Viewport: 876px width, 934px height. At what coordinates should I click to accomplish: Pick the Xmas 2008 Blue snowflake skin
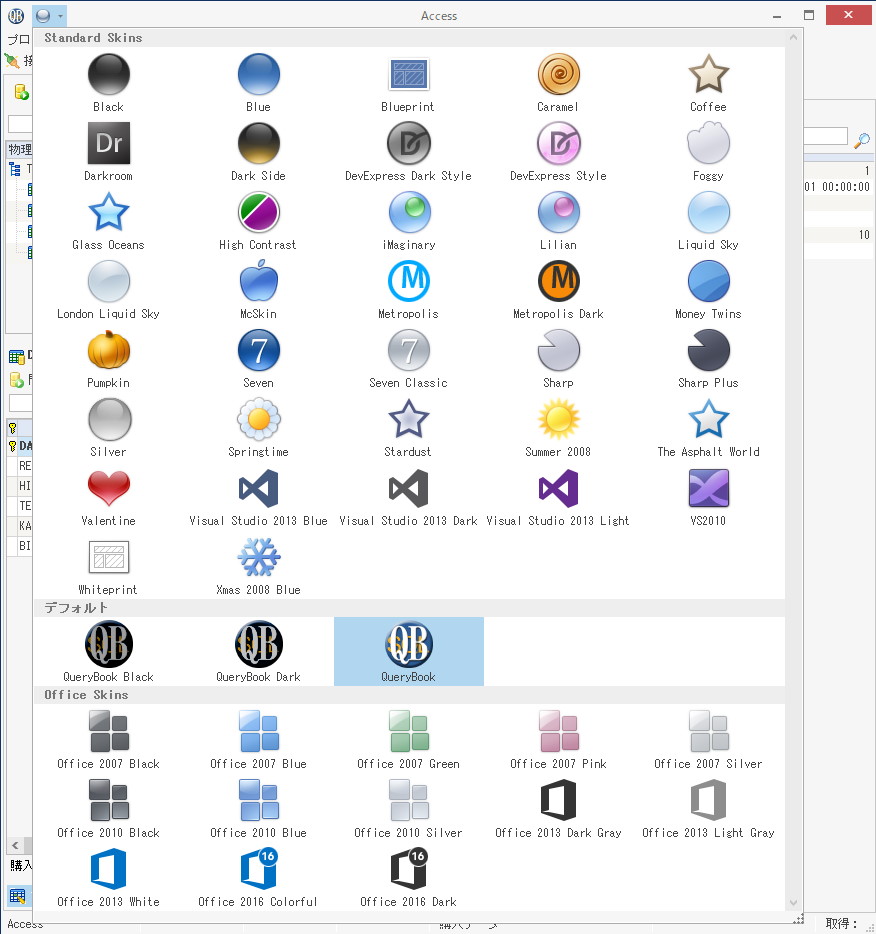258,566
